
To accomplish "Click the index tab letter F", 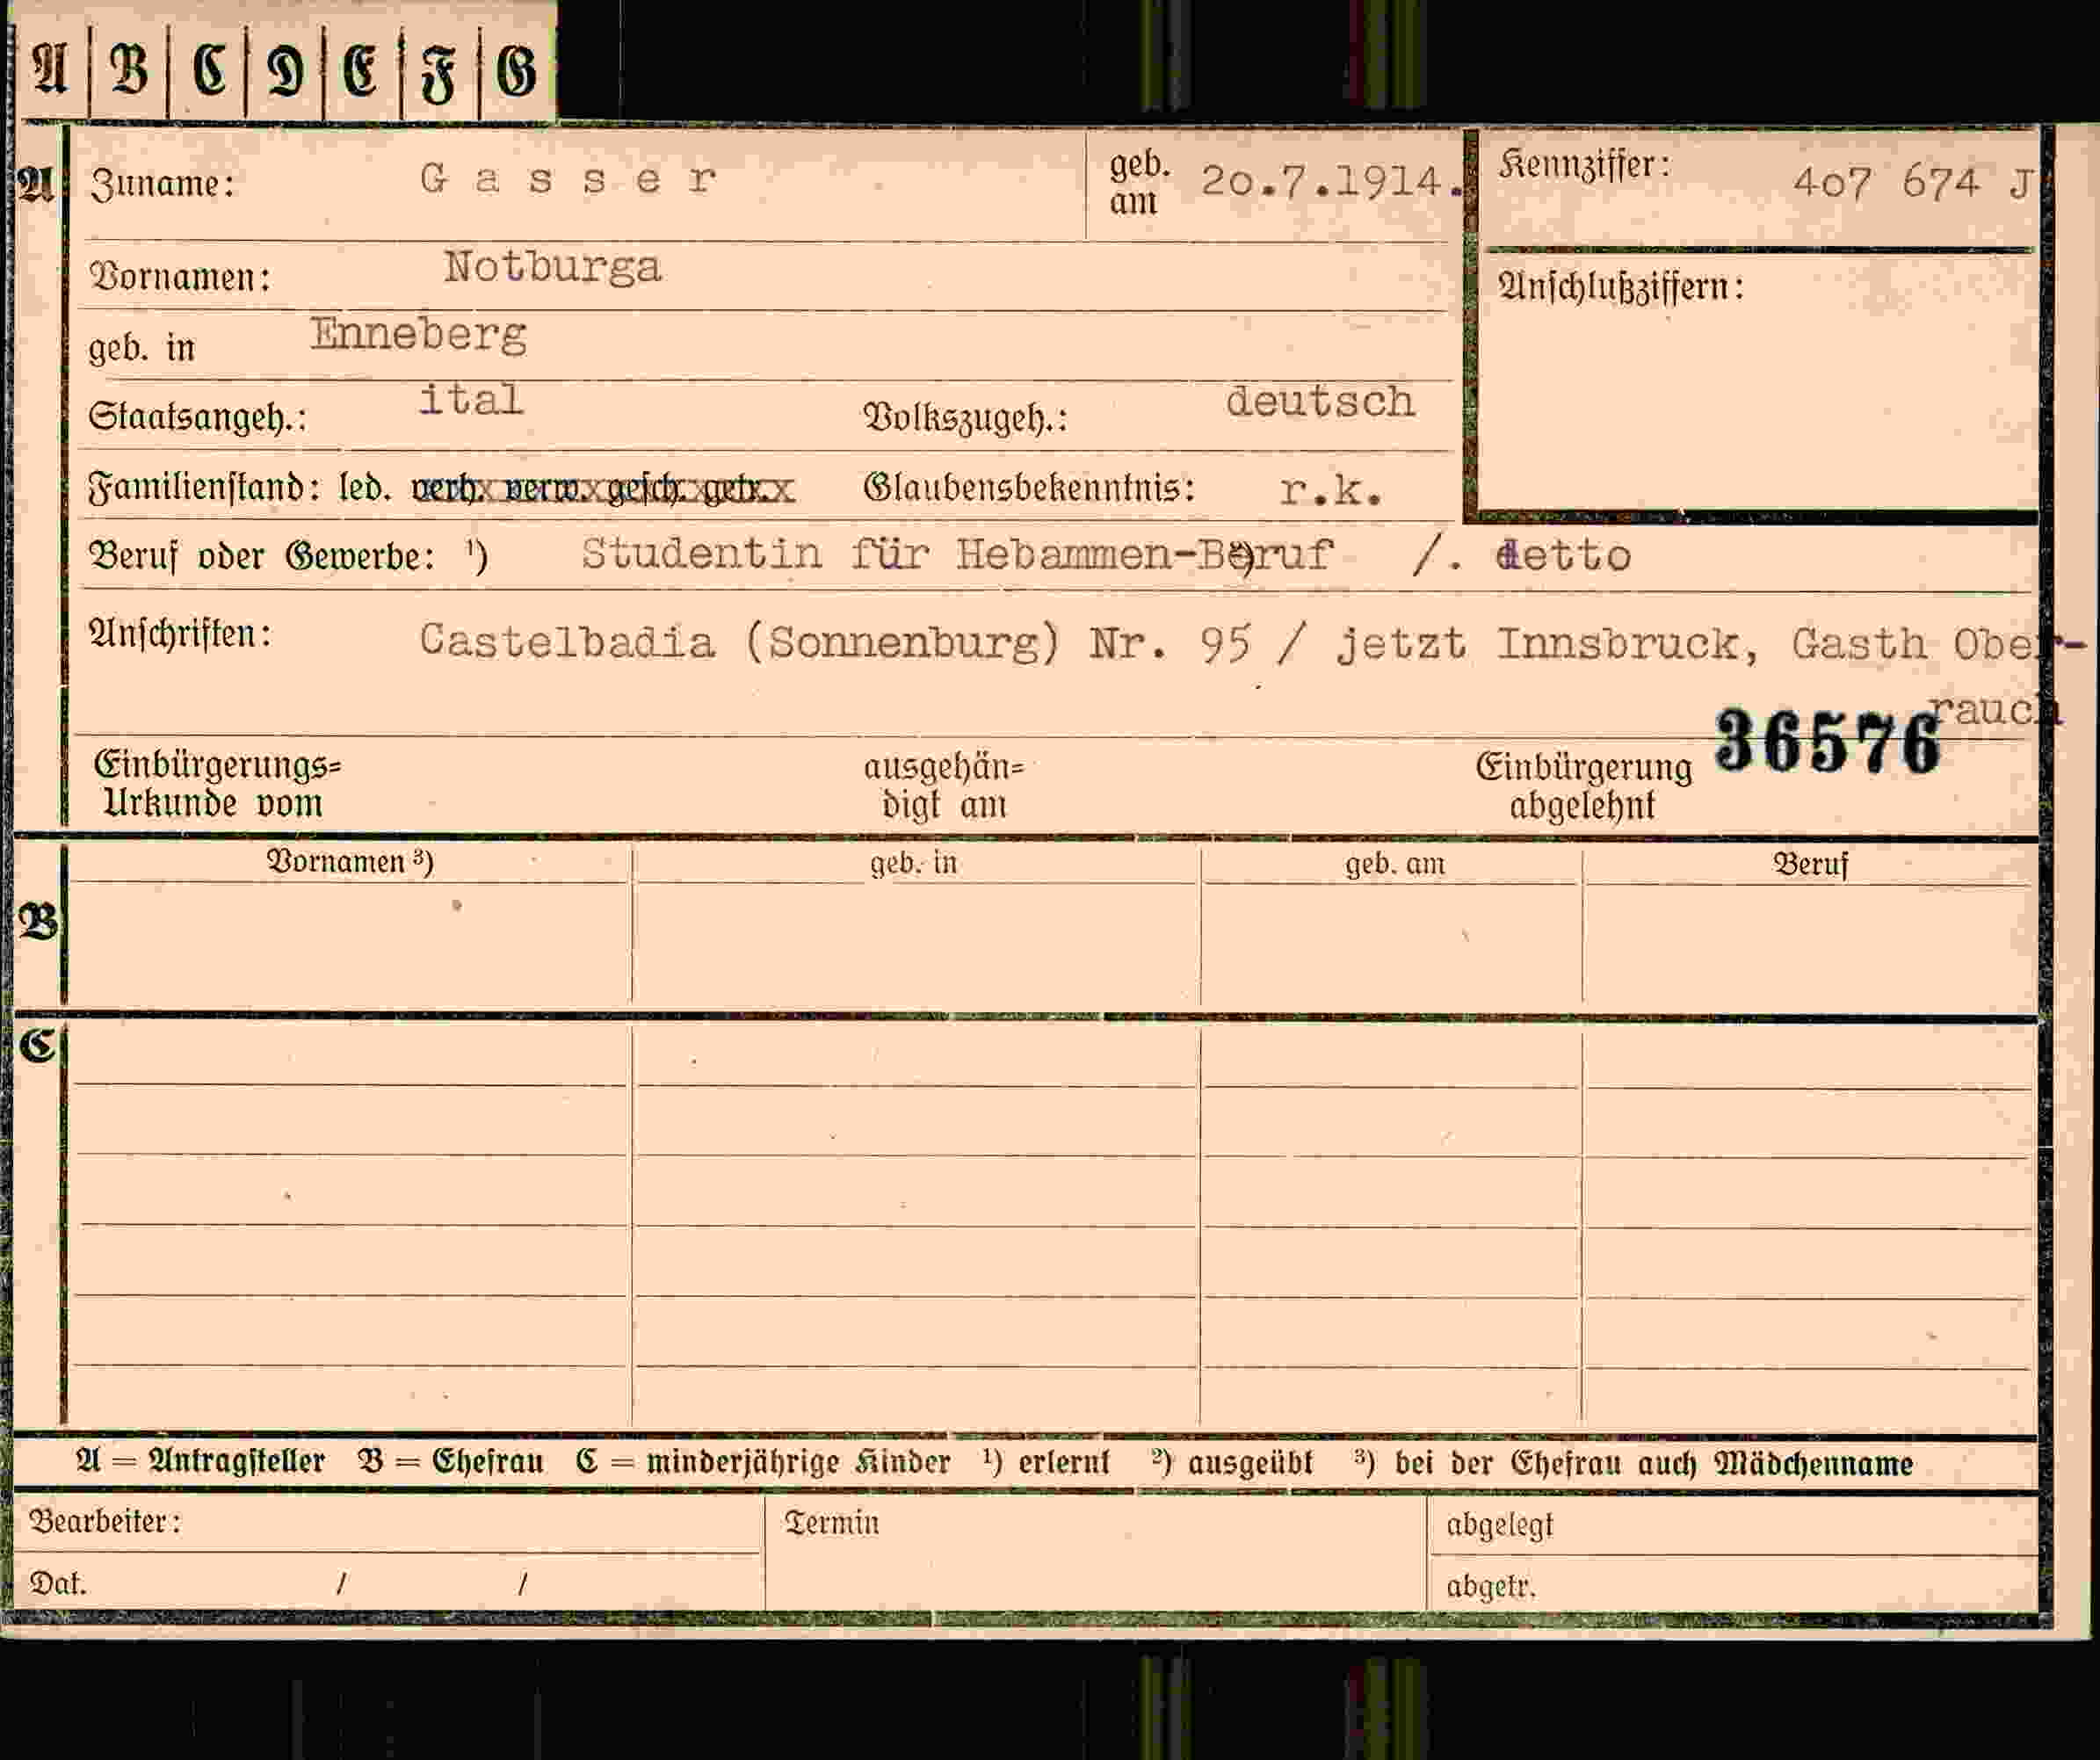I will [x=438, y=72].
